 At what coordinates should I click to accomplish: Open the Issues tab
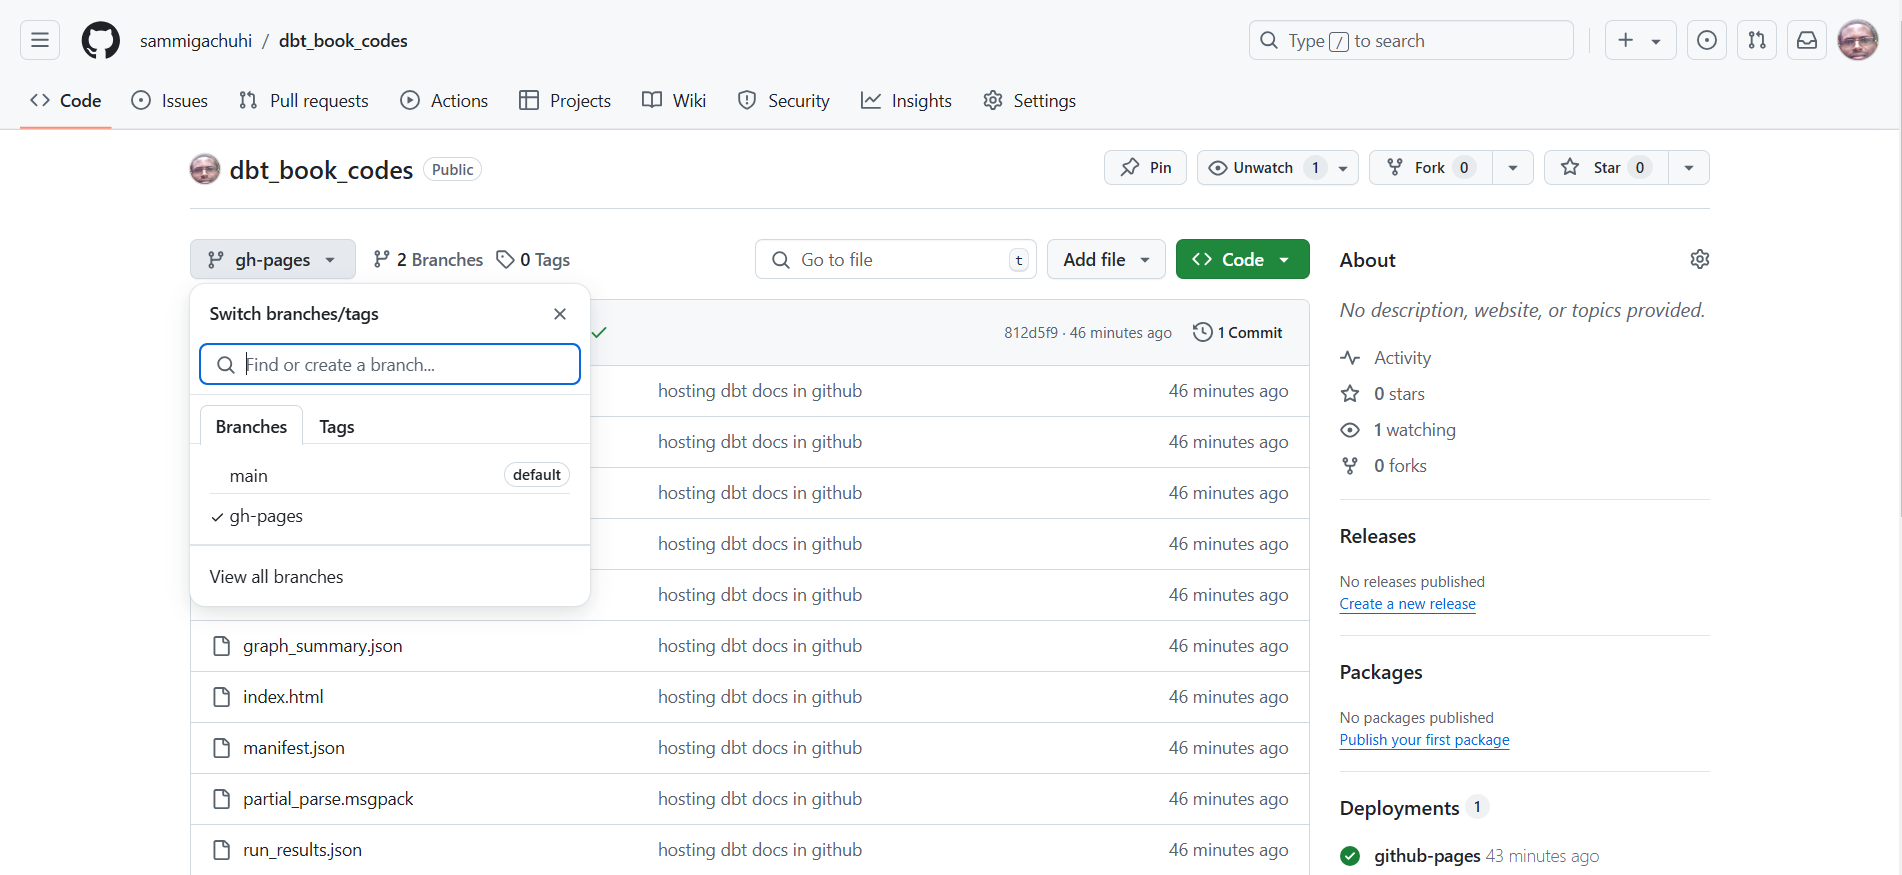click(x=170, y=100)
